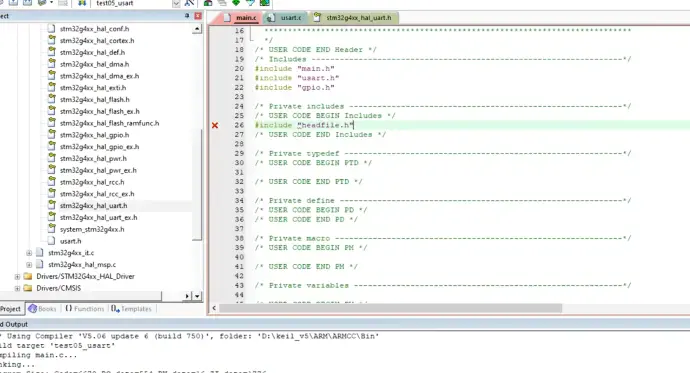
Task: Select usart.h in the project tree
Action: (70, 241)
